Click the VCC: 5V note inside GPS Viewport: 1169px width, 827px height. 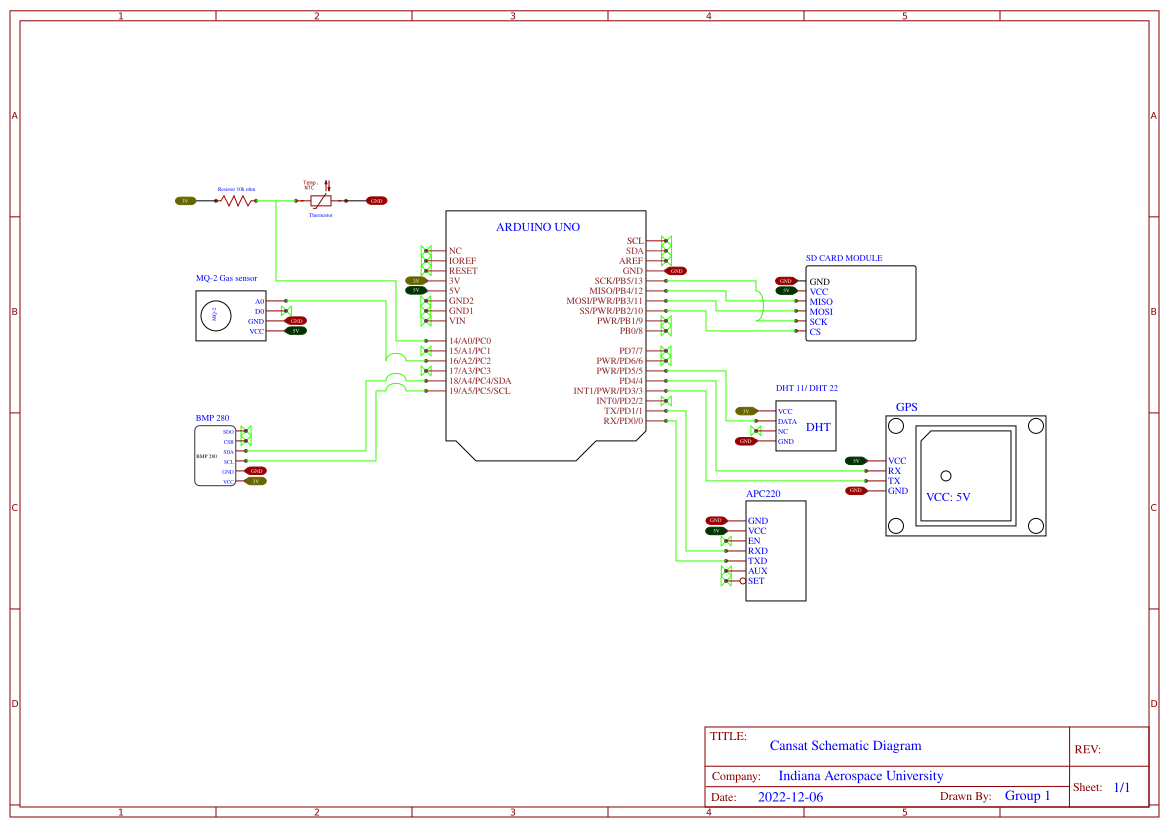coord(948,497)
